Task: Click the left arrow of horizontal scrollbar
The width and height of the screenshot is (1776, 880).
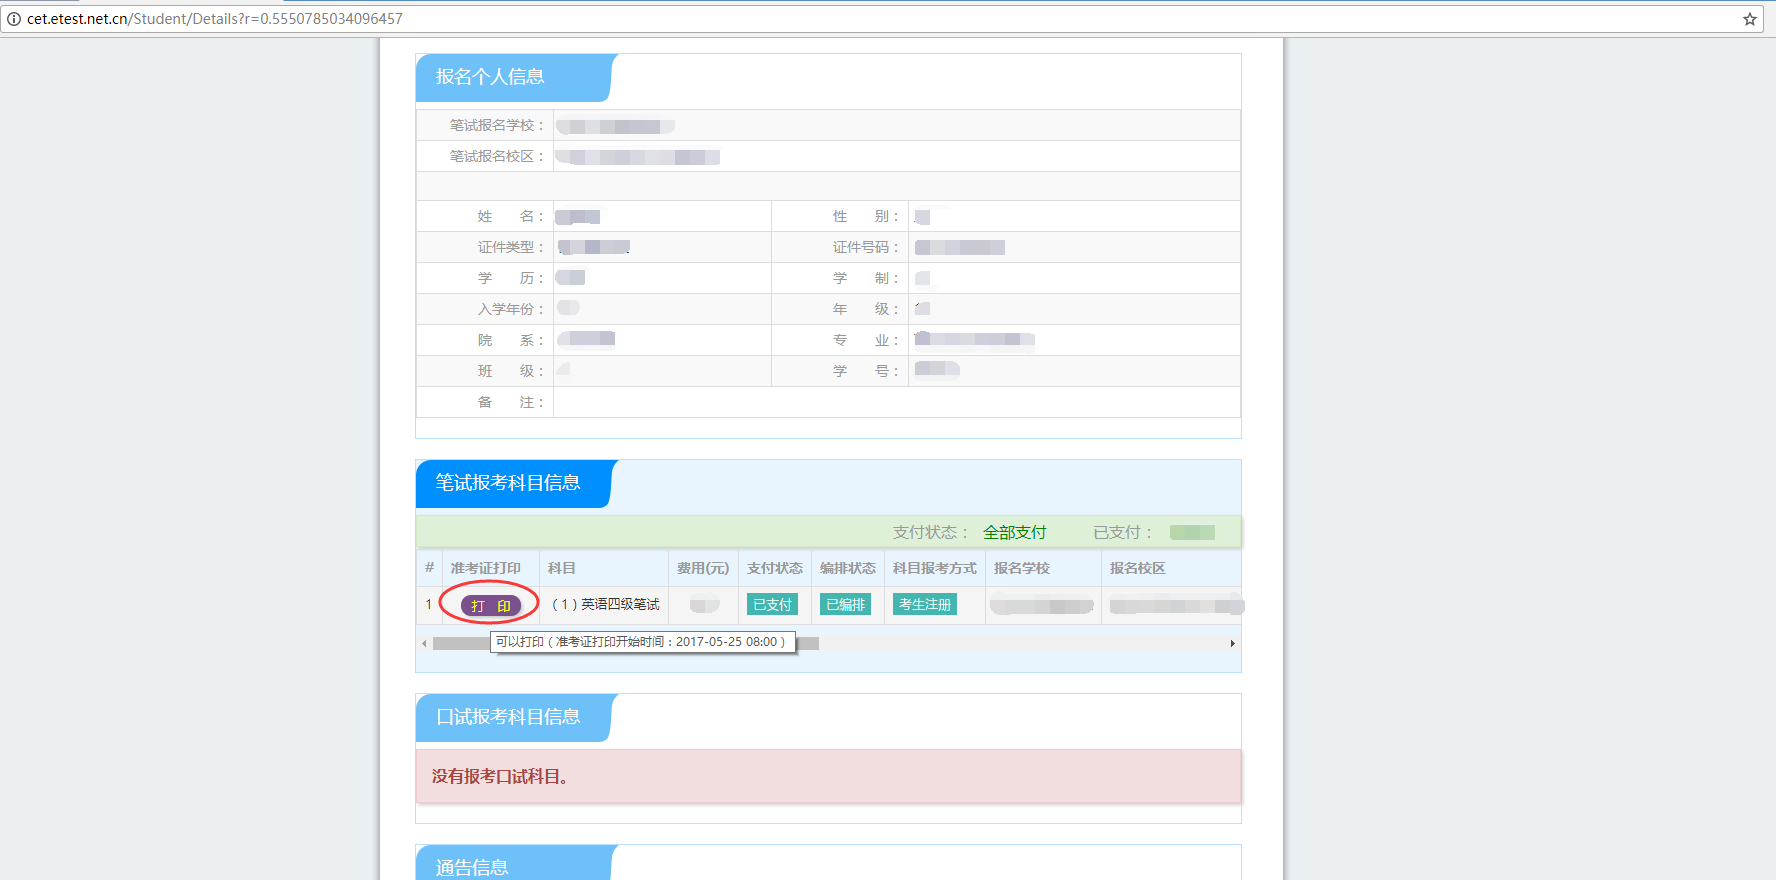Action: pyautogui.click(x=424, y=643)
